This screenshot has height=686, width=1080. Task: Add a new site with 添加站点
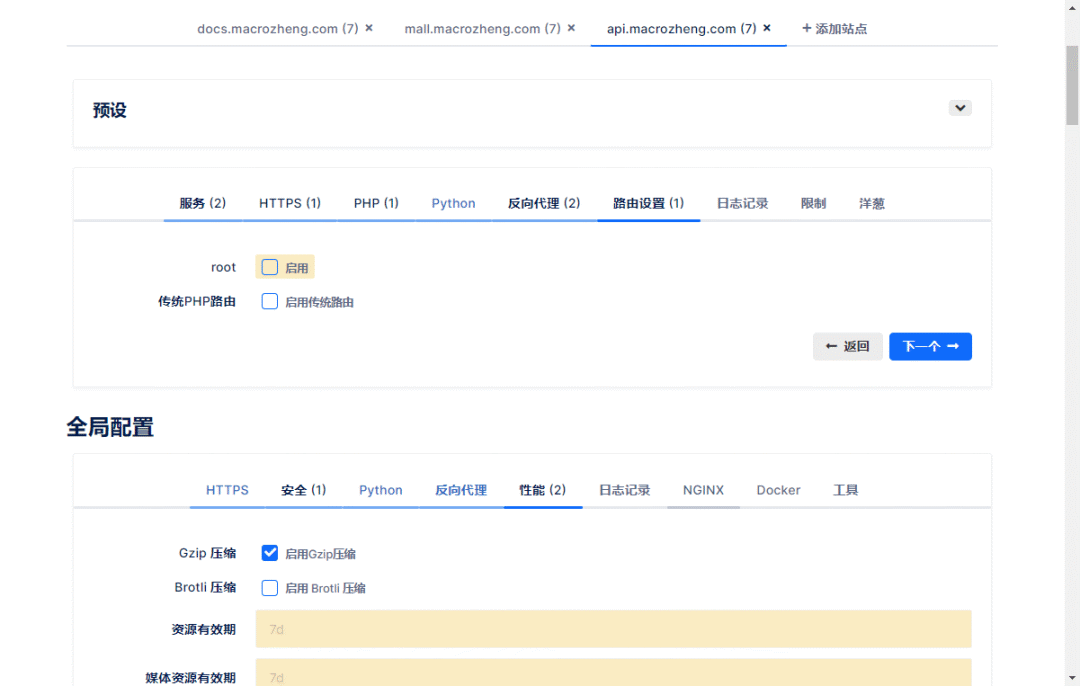[x=834, y=29]
